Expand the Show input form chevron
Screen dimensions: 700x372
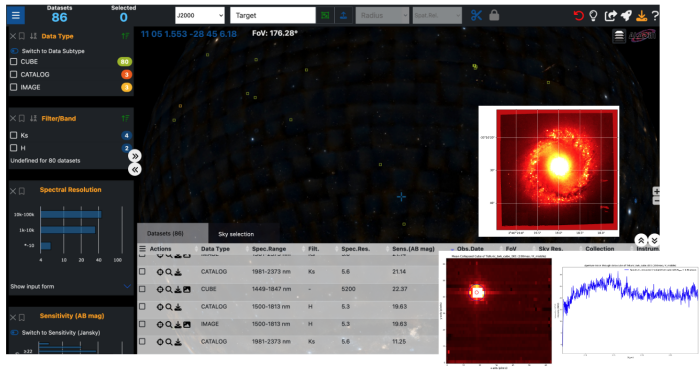127,286
